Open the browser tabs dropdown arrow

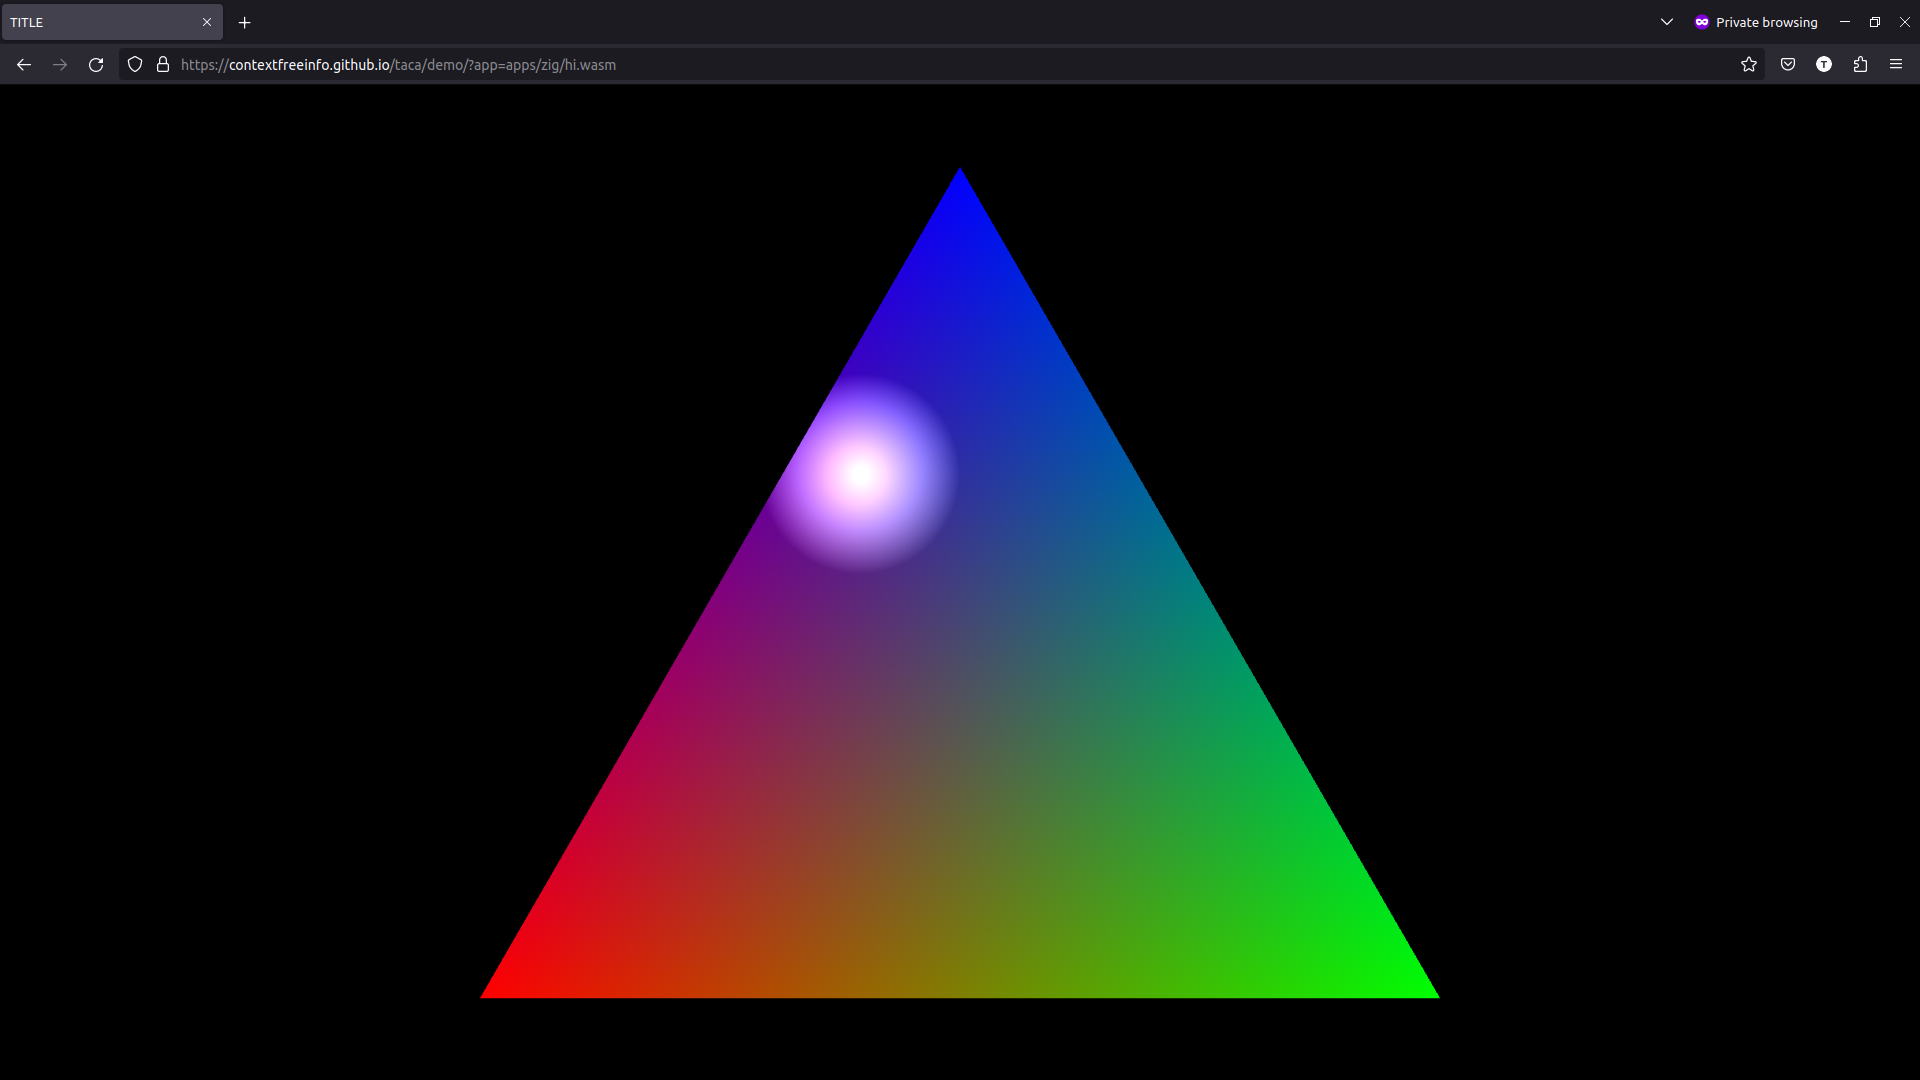pyautogui.click(x=1667, y=22)
